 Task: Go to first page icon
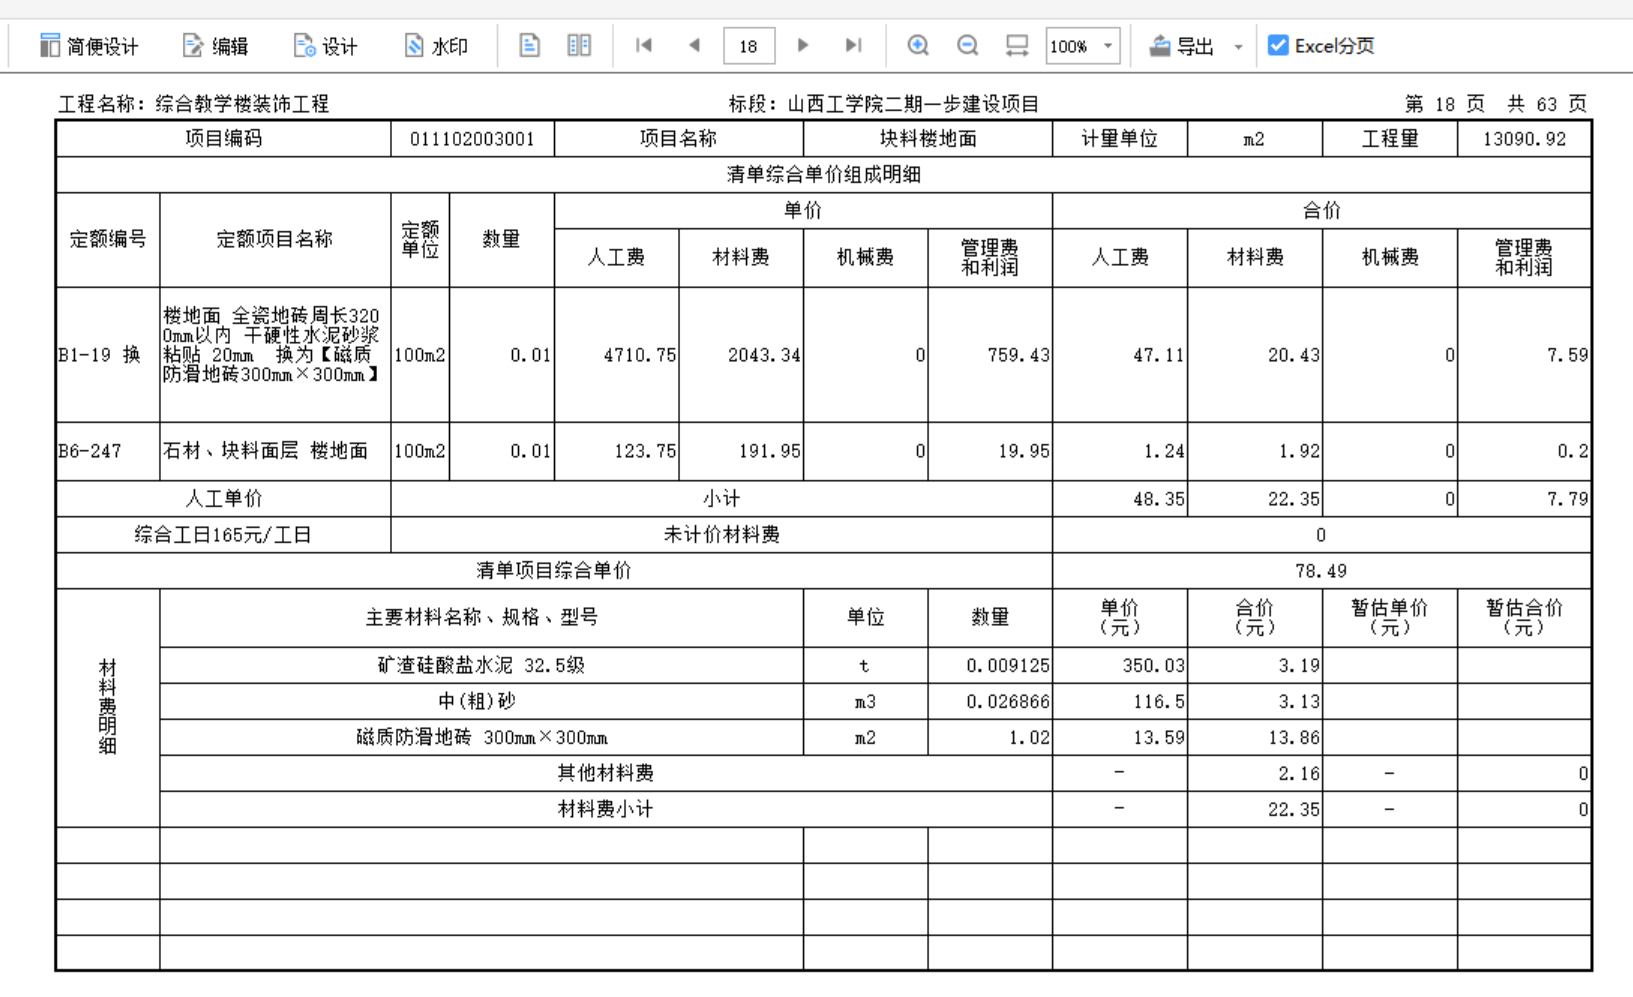(644, 46)
